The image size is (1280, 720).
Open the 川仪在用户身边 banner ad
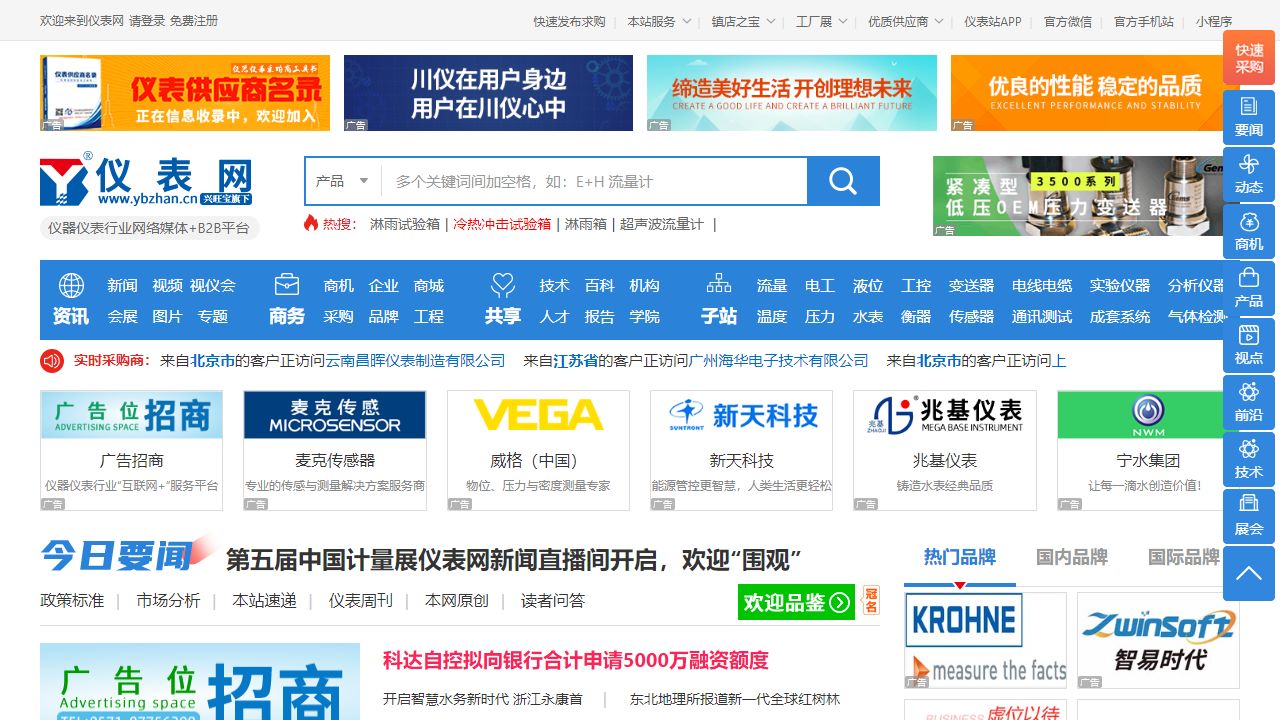click(x=488, y=93)
